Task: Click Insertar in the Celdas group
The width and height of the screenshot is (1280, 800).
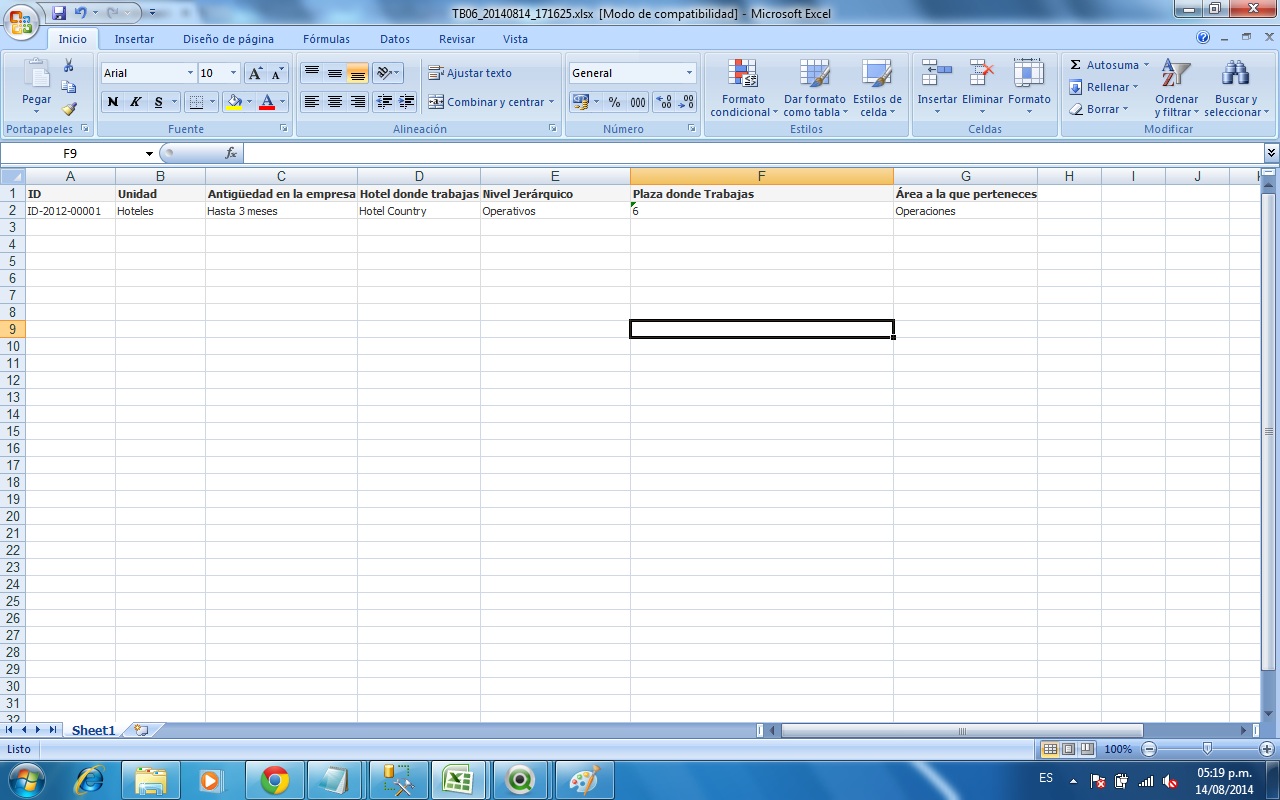Action: [x=937, y=88]
